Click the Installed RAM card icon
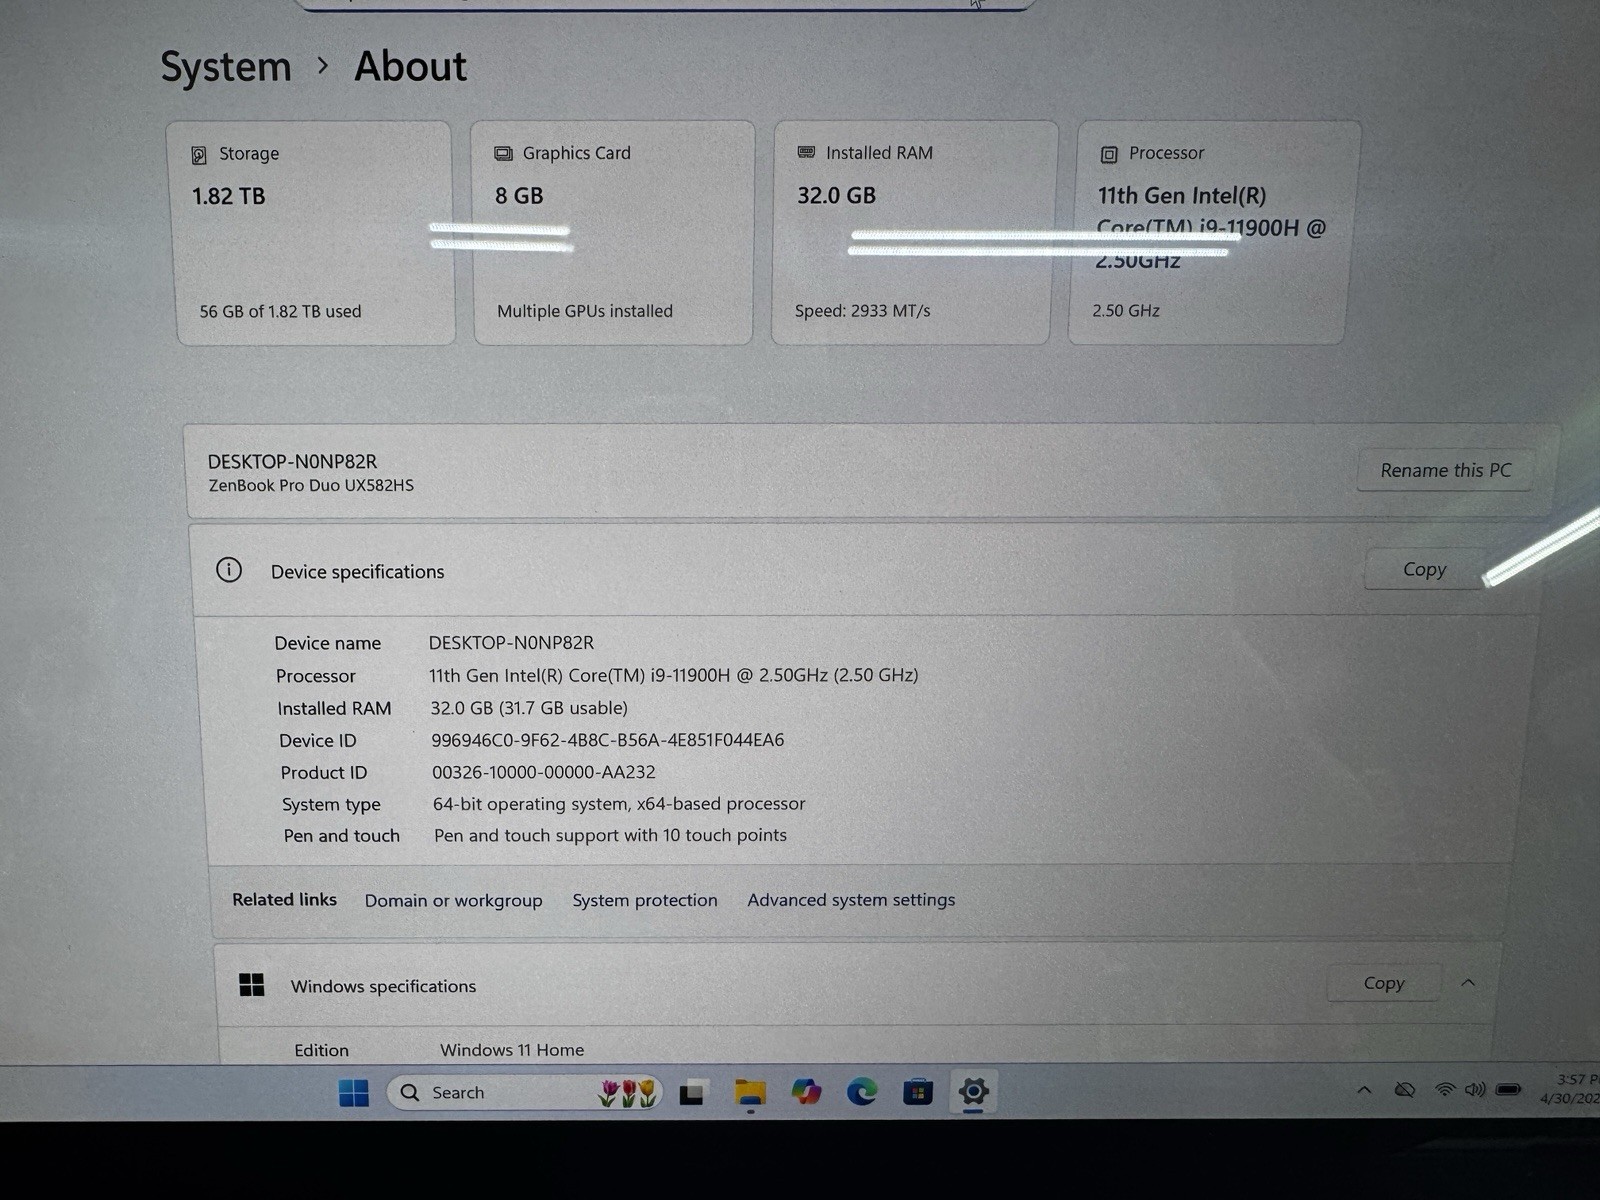This screenshot has width=1600, height=1200. pos(806,152)
